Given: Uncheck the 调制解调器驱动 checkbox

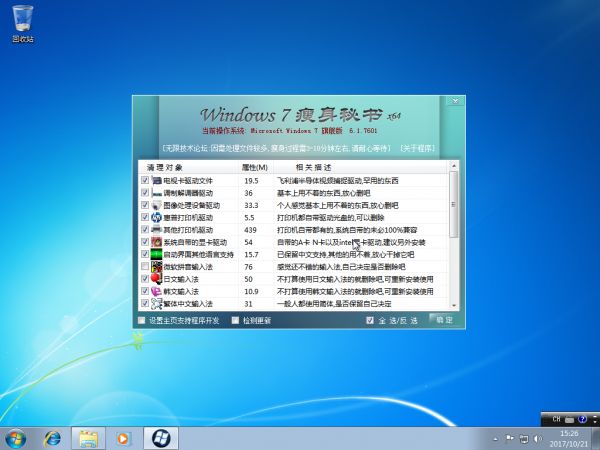Looking at the screenshot, I should tap(145, 192).
